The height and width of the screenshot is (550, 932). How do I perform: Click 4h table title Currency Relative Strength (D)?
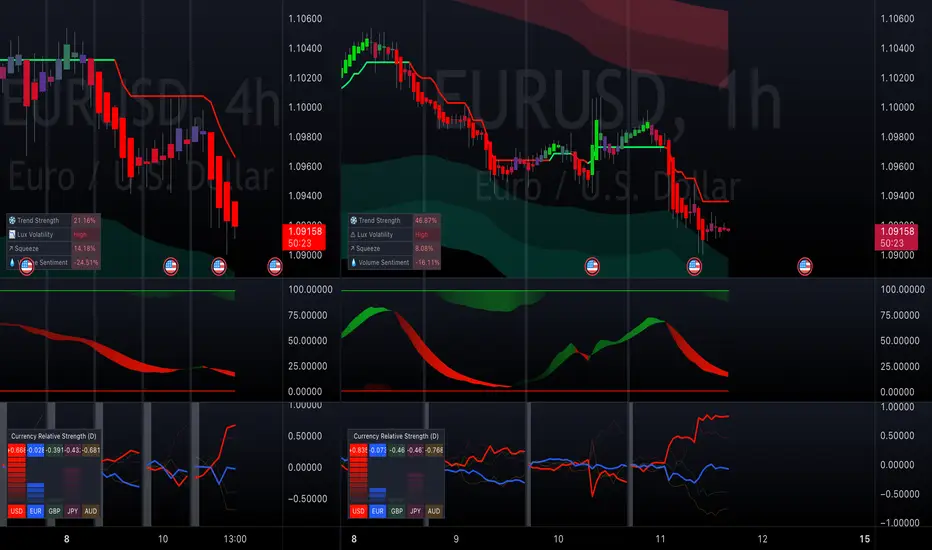coord(53,436)
